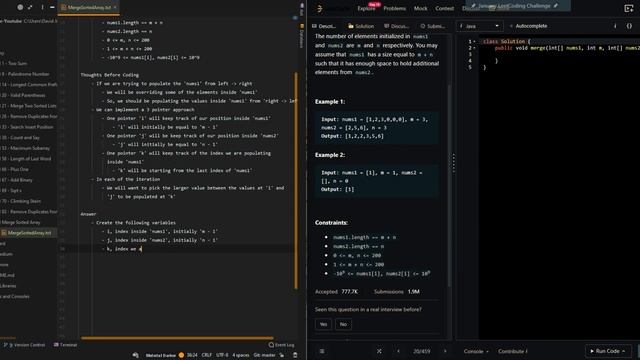The image size is (640, 360).
Task: Click the expand-all arrows icon in project panel
Action: (30, 7)
